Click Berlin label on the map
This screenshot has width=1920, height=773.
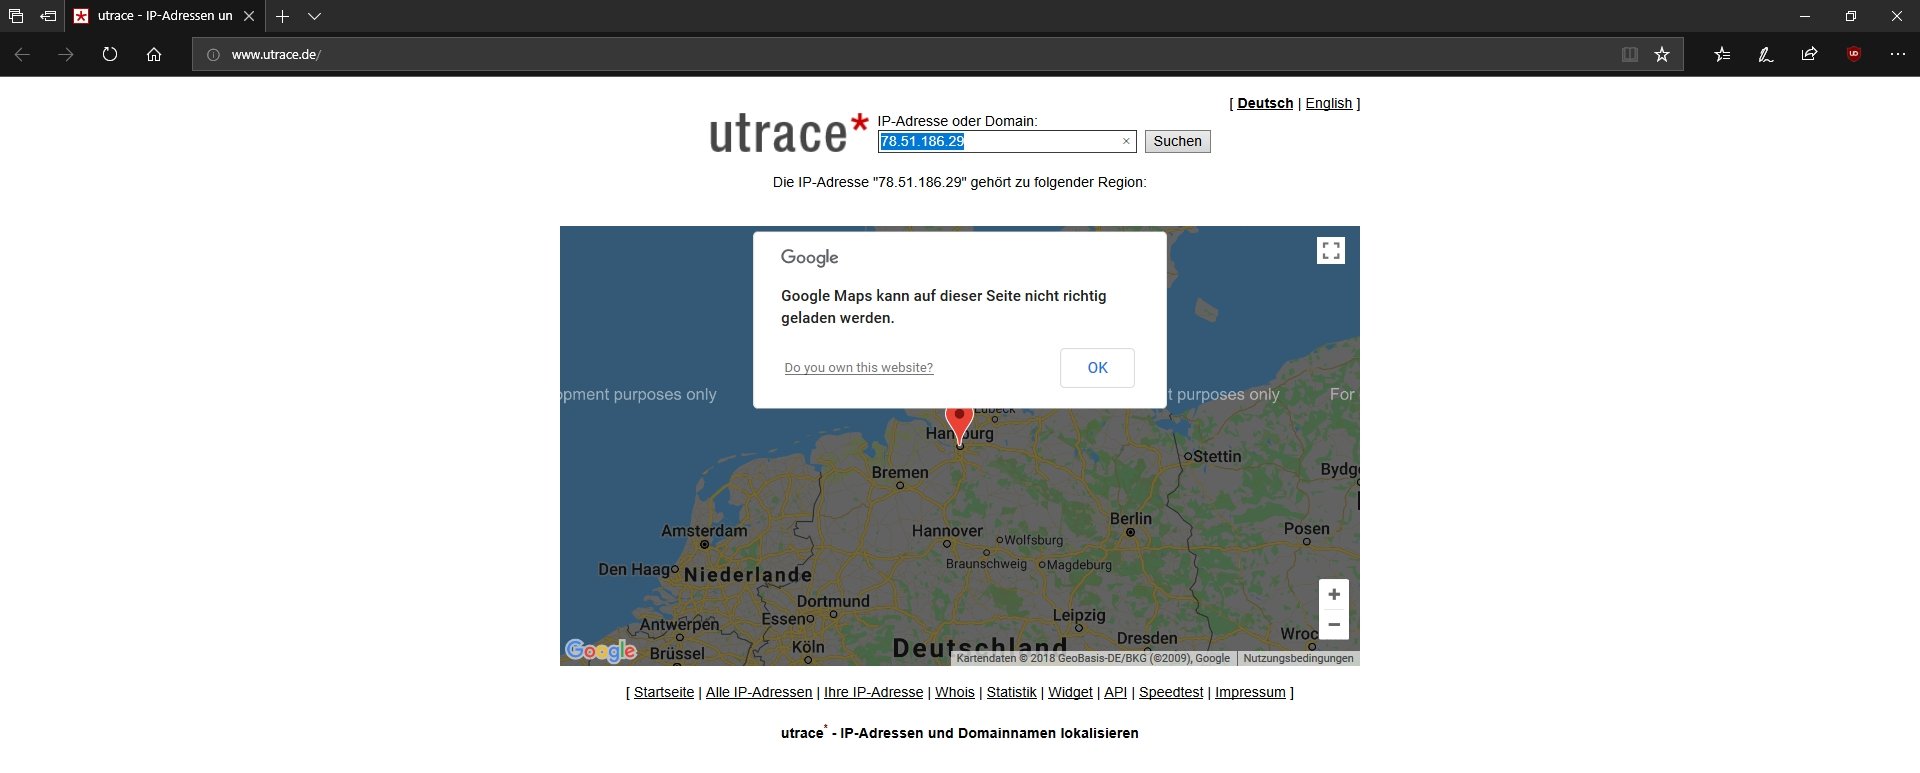click(x=1131, y=518)
